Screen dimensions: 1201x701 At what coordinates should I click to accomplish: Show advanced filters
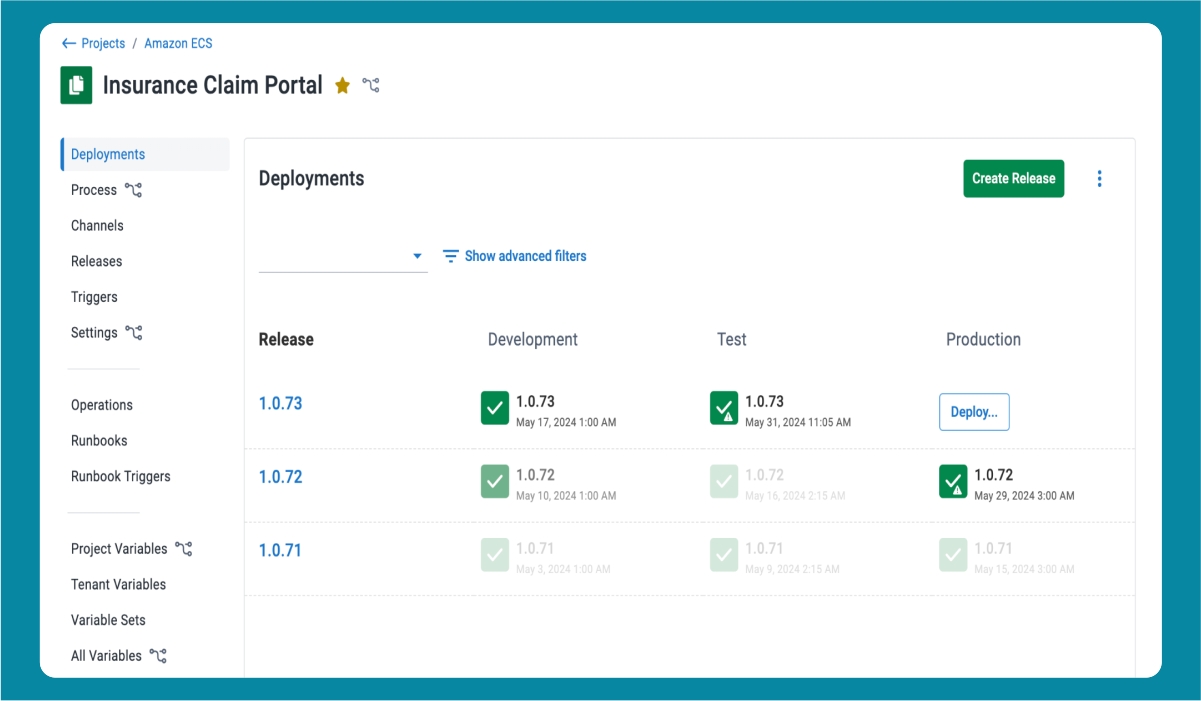click(525, 256)
